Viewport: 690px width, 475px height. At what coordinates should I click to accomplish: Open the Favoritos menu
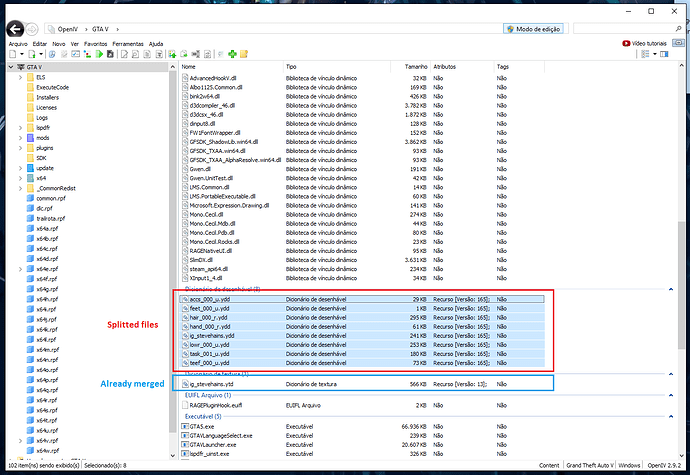(x=95, y=44)
